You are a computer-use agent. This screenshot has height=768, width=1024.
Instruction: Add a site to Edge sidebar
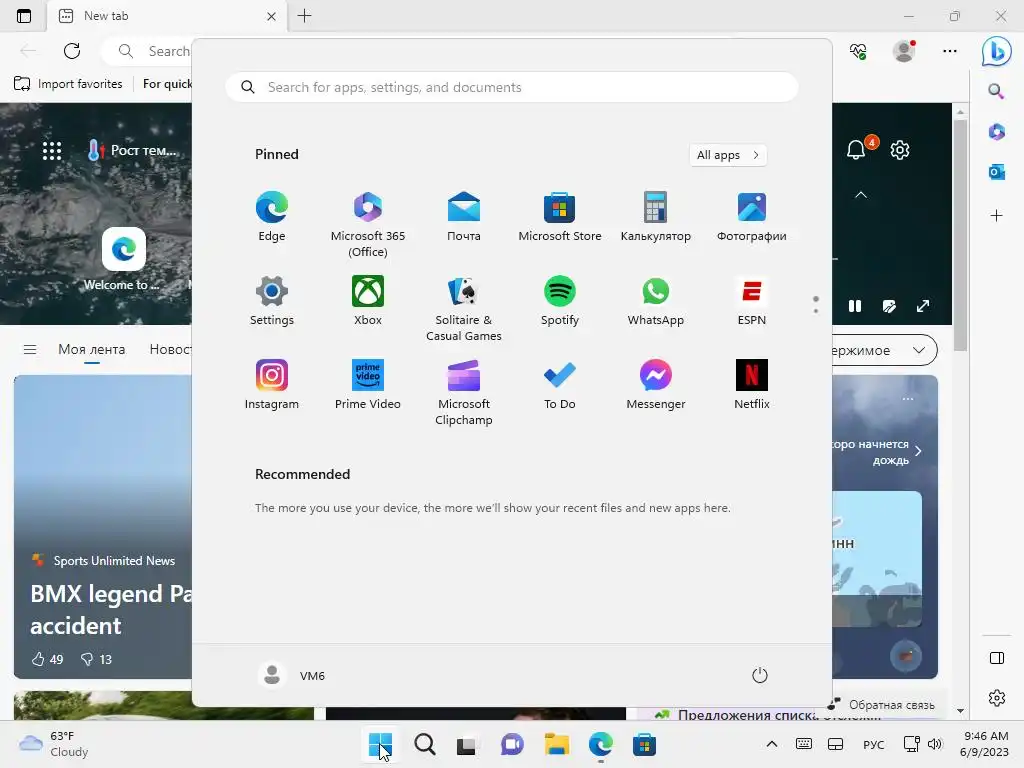coord(996,216)
